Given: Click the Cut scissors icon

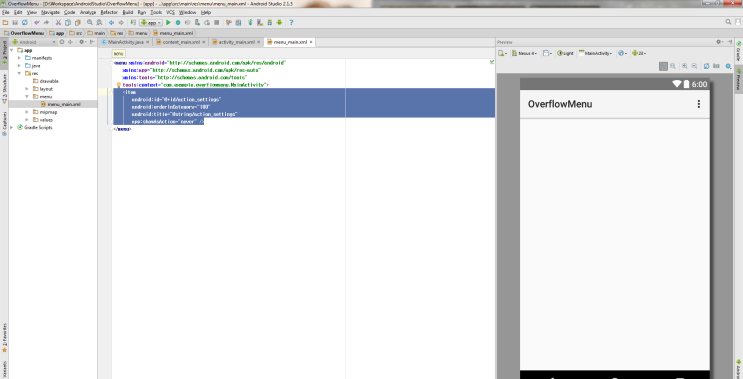Looking at the screenshot, I should pyautogui.click(x=58, y=22).
